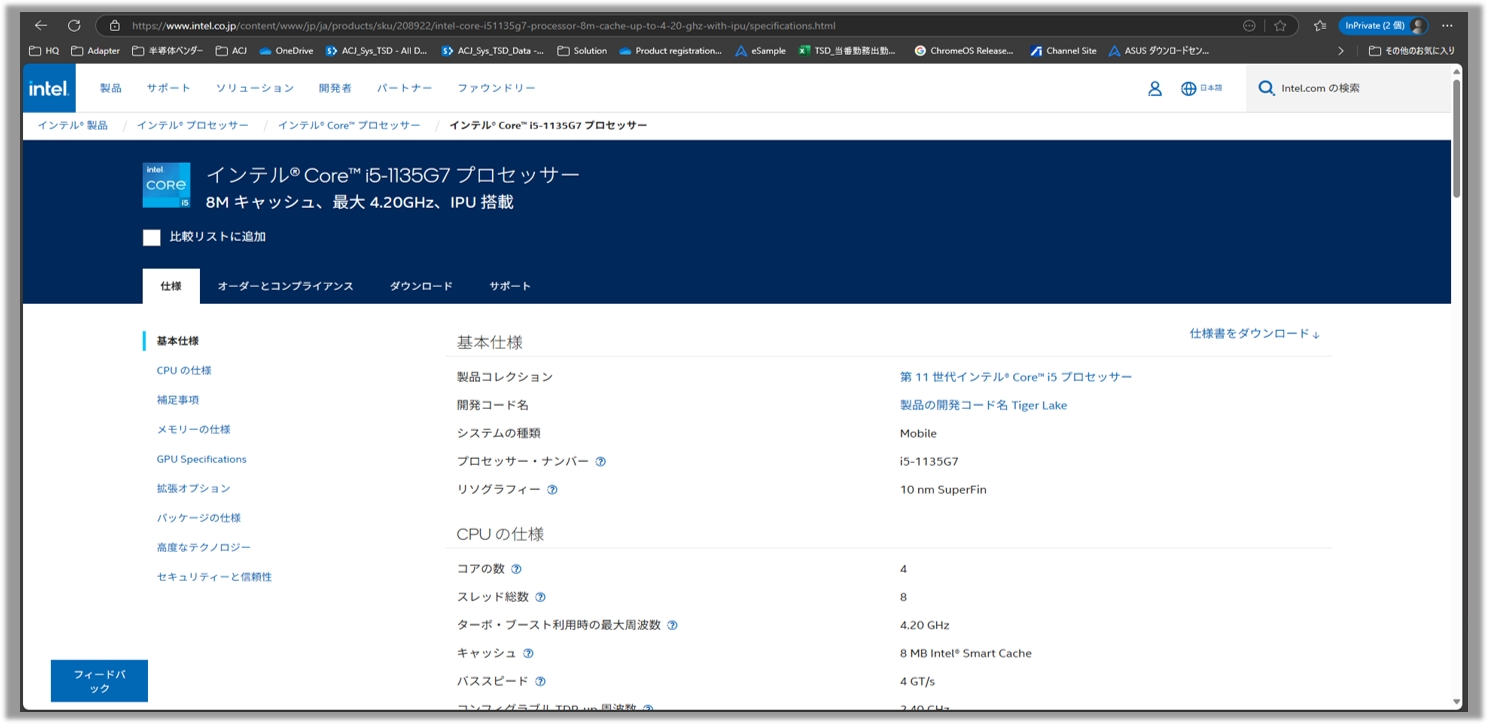Click the Intel.com の検索 search field
1491x728 pixels.
(x=1349, y=88)
